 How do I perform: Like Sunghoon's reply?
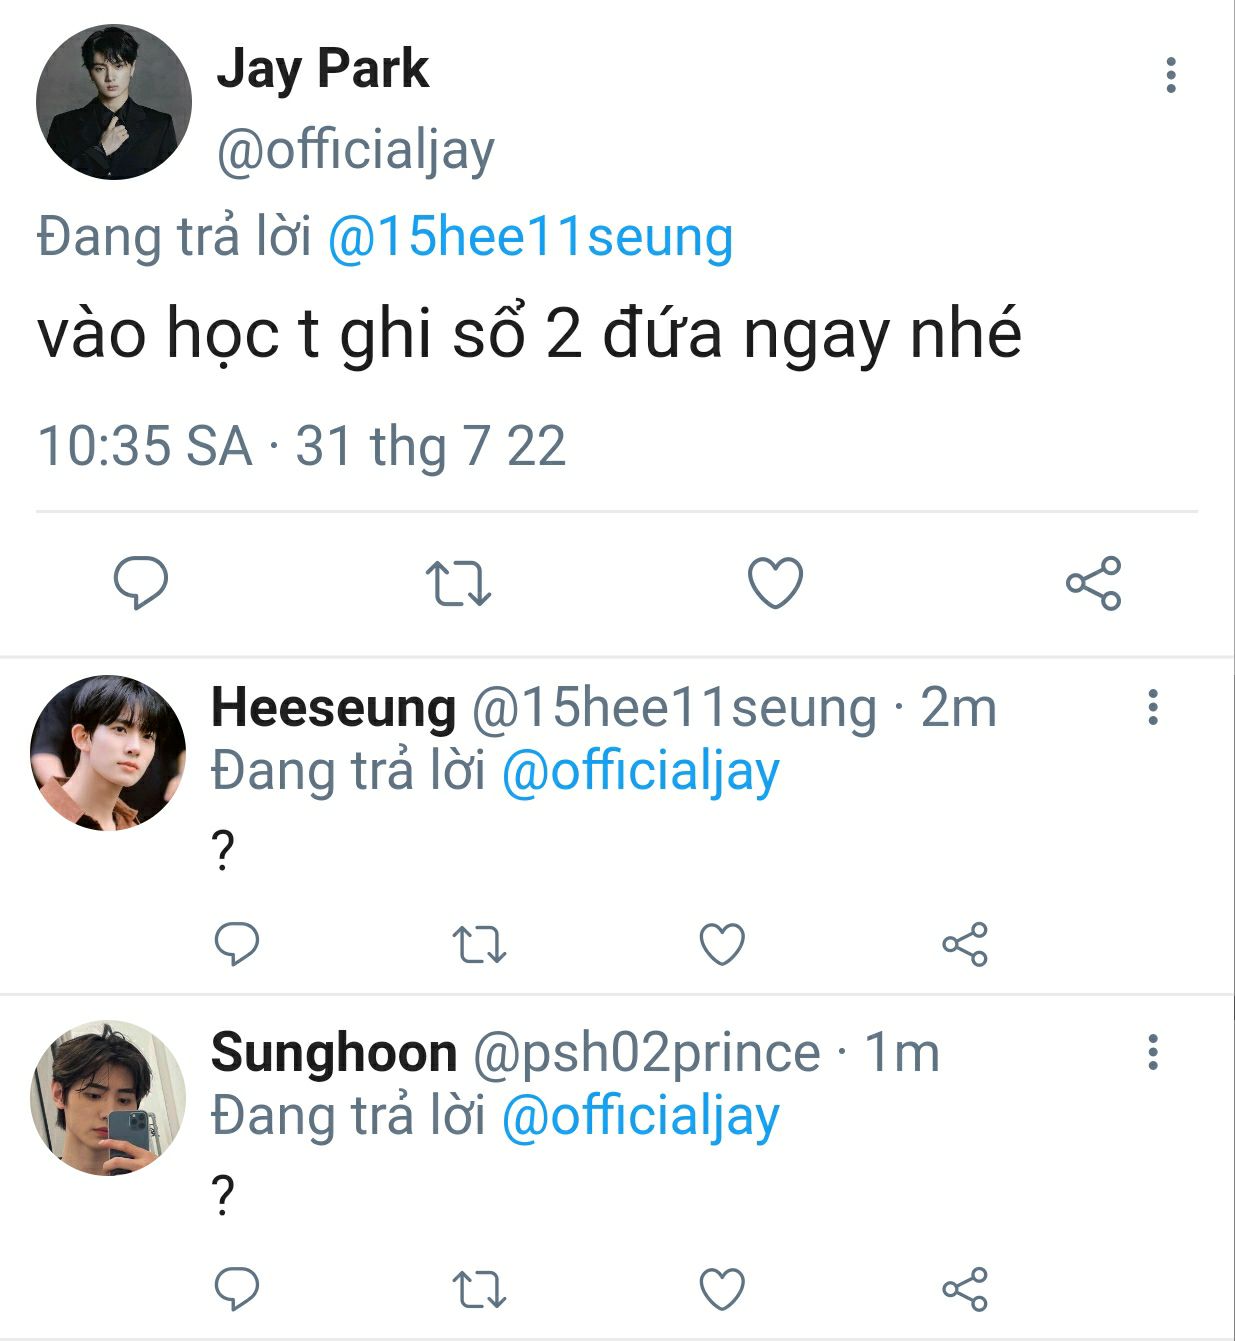point(722,1289)
